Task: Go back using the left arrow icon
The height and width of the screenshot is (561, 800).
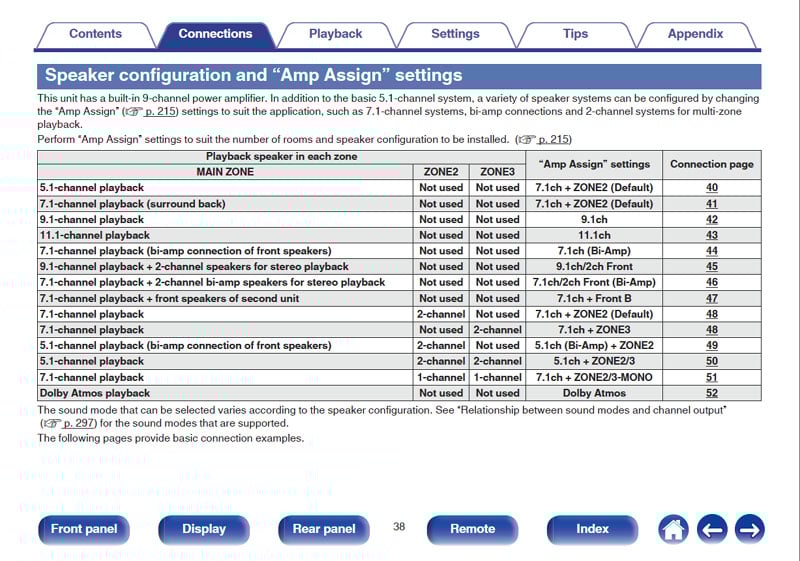Action: (x=711, y=529)
